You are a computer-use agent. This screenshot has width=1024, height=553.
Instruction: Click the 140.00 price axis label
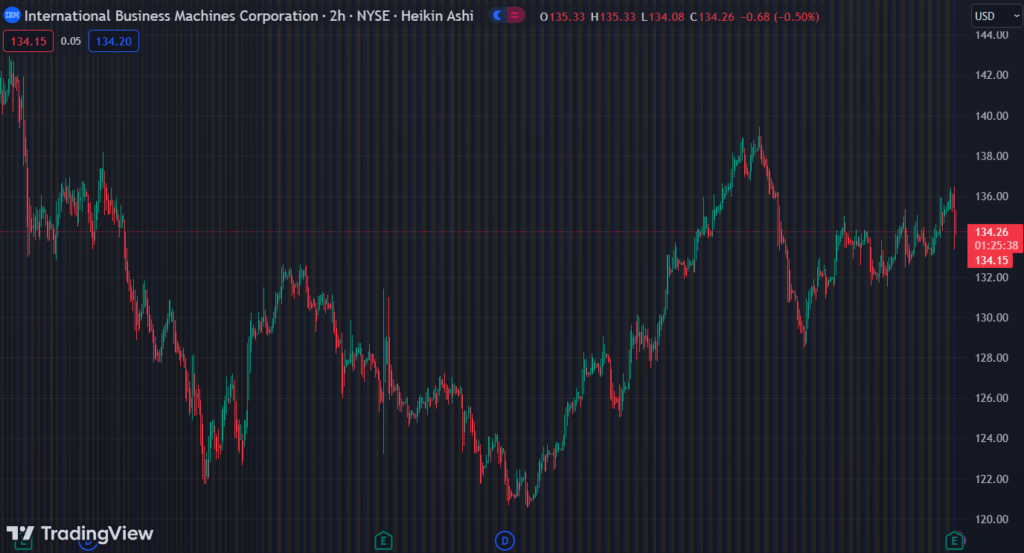coord(991,116)
